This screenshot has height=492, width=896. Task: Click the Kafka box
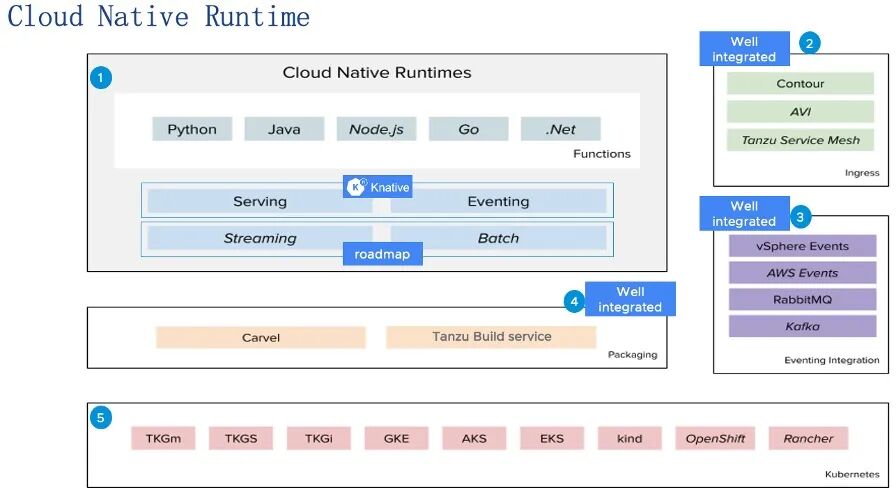tap(802, 326)
